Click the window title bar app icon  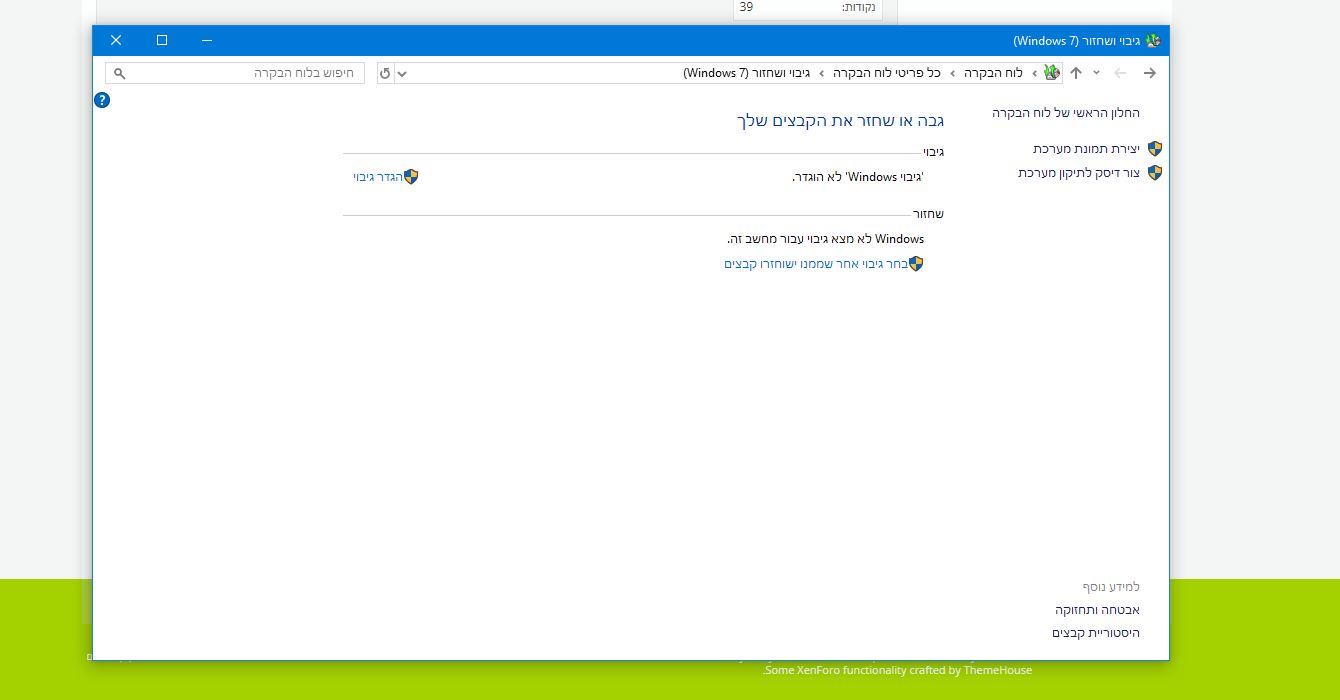(x=1153, y=41)
